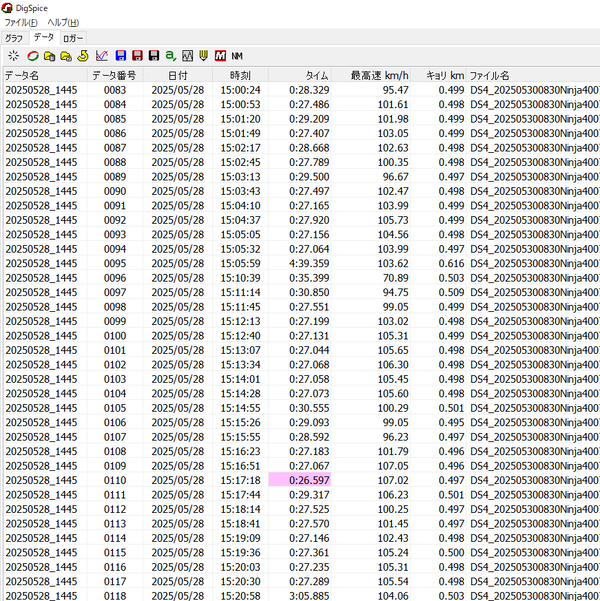The width and height of the screenshot is (600, 601).
Task: Select data number 0110 cell
Action: 115,480
